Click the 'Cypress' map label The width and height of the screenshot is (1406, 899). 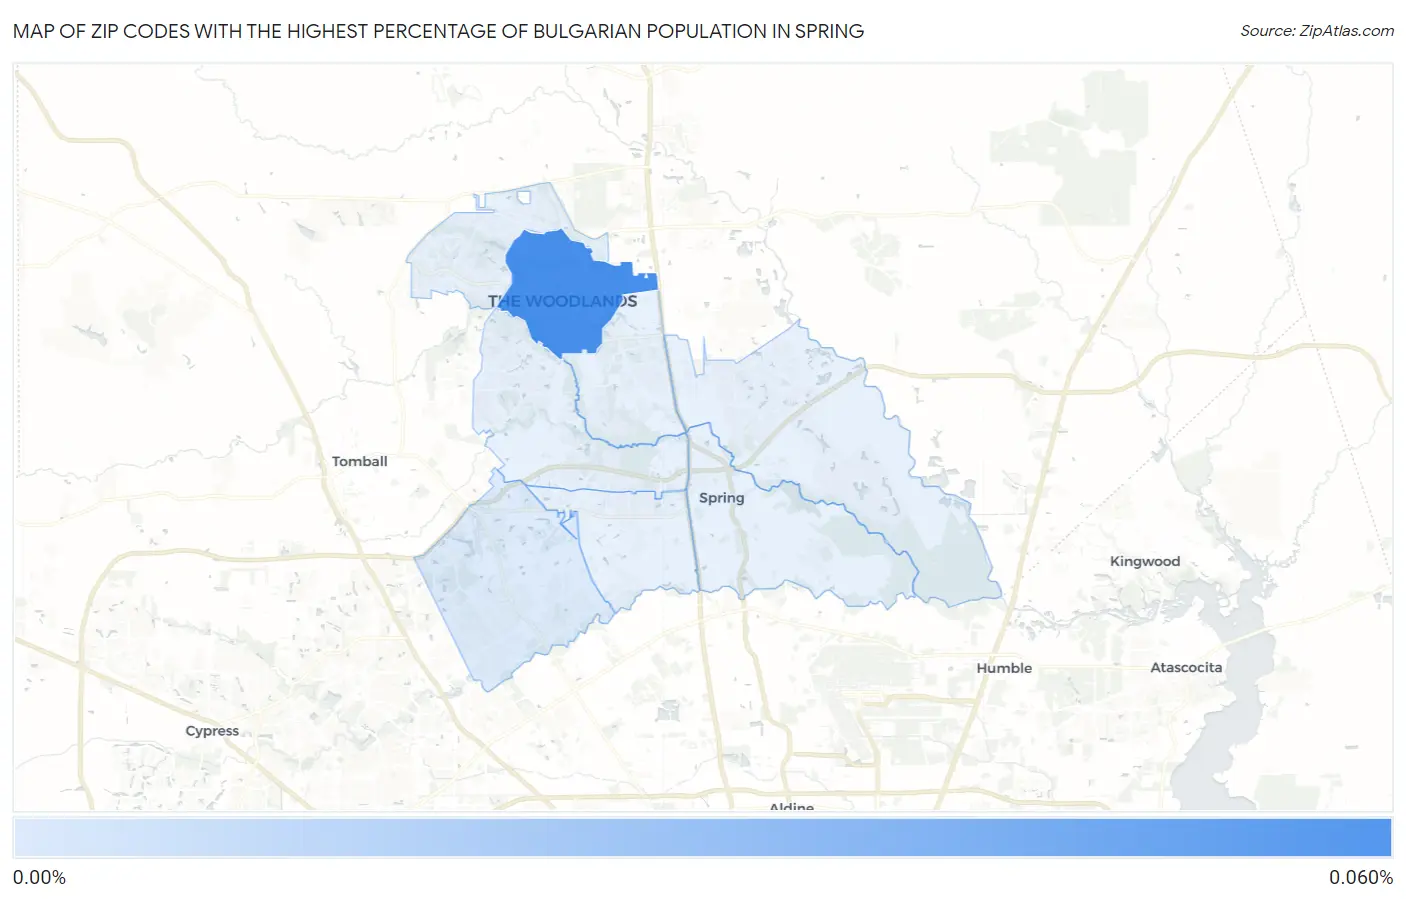[x=212, y=731]
